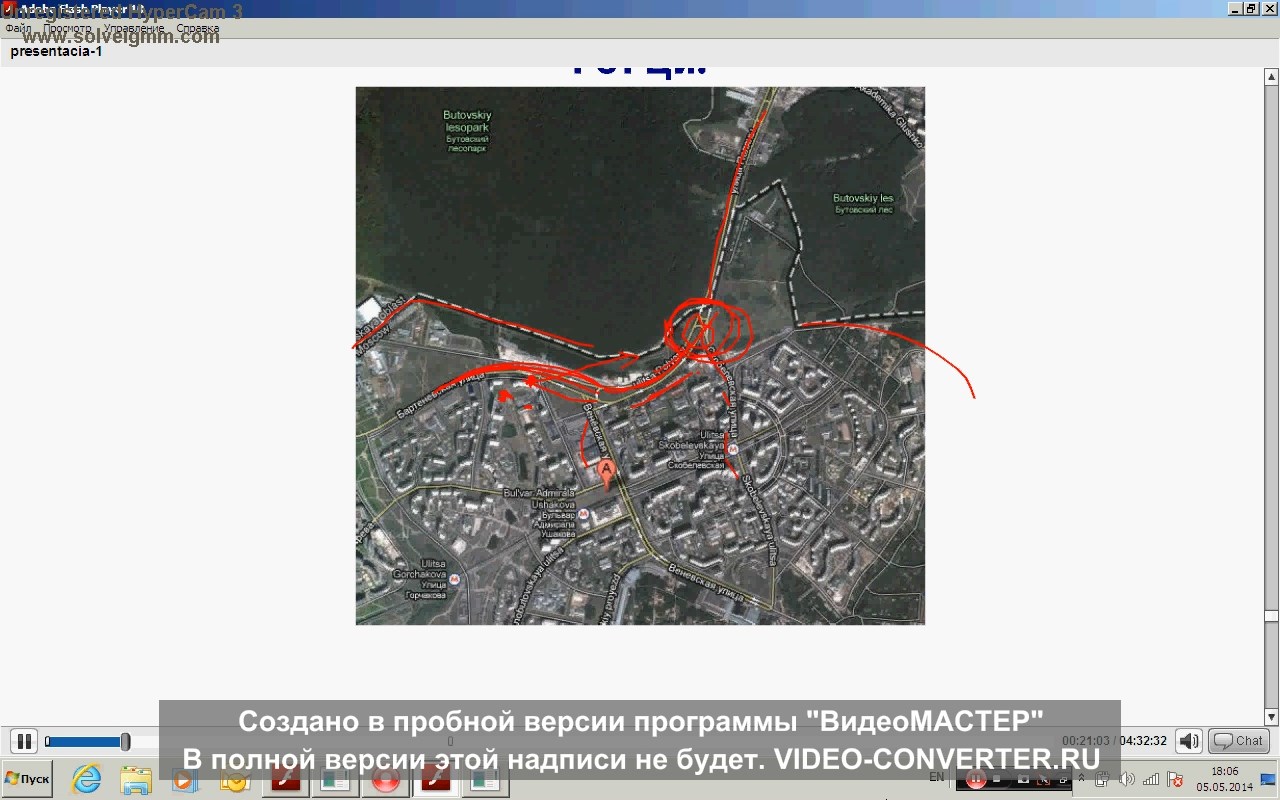The width and height of the screenshot is (1280, 800).
Task: Click the vertical scrollbar down arrow
Action: click(x=1272, y=717)
